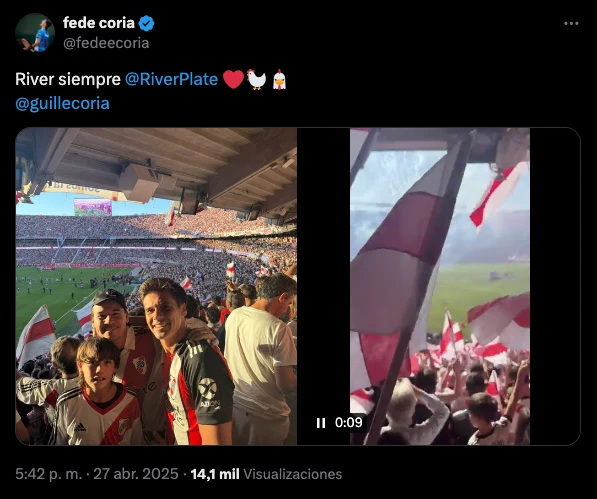Click the Visualizaciones label

click(292, 474)
